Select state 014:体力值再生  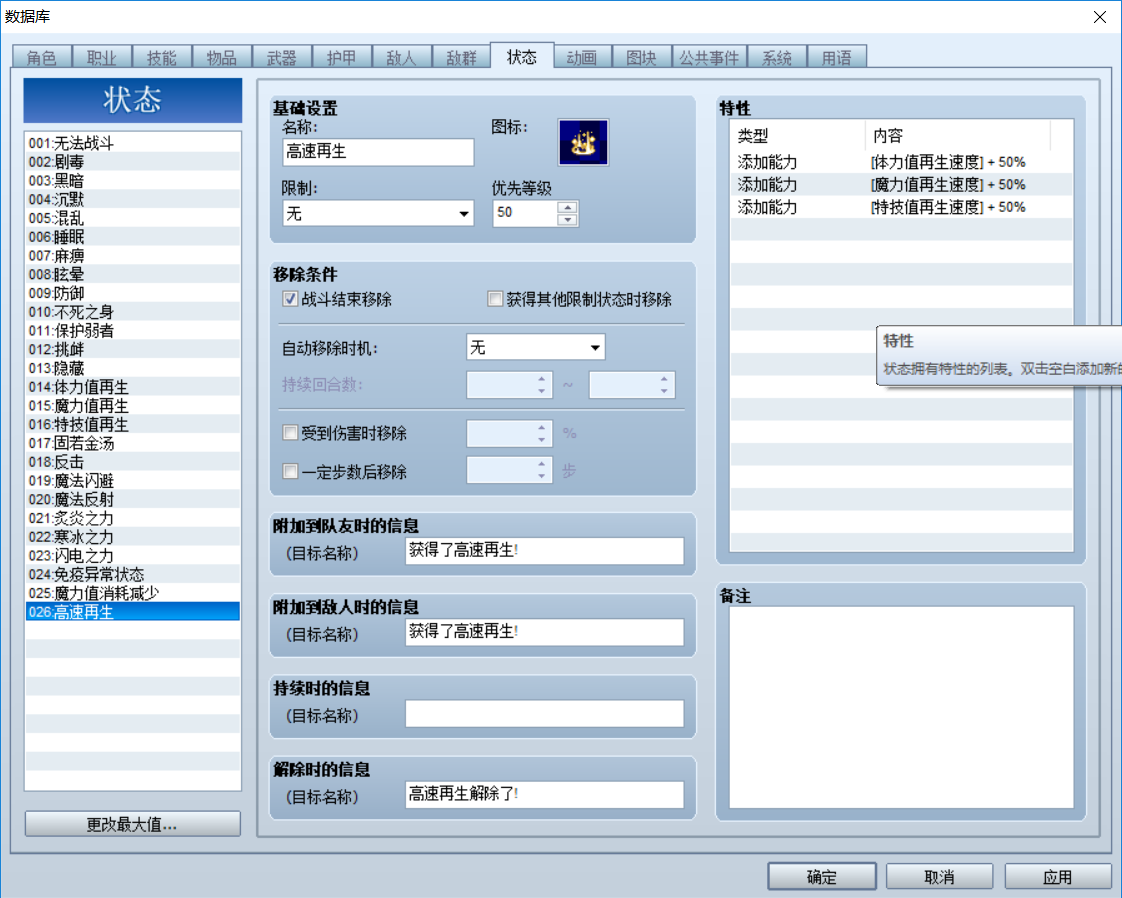132,387
